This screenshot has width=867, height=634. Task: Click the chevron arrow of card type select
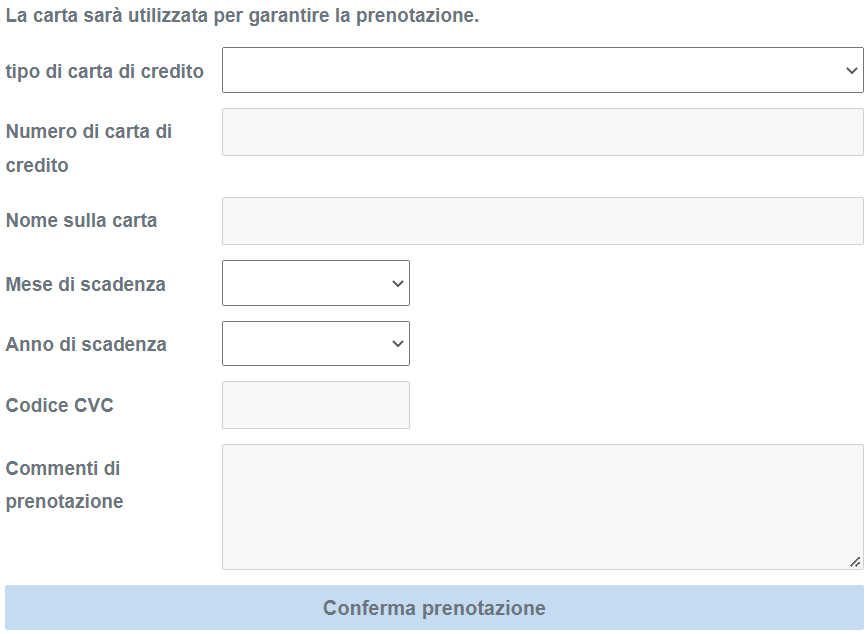click(851, 70)
